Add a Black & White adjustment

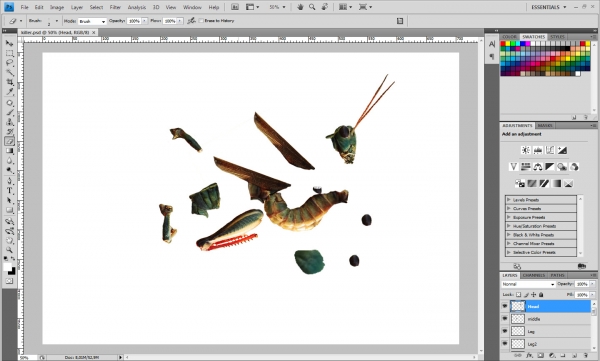pos(549,167)
